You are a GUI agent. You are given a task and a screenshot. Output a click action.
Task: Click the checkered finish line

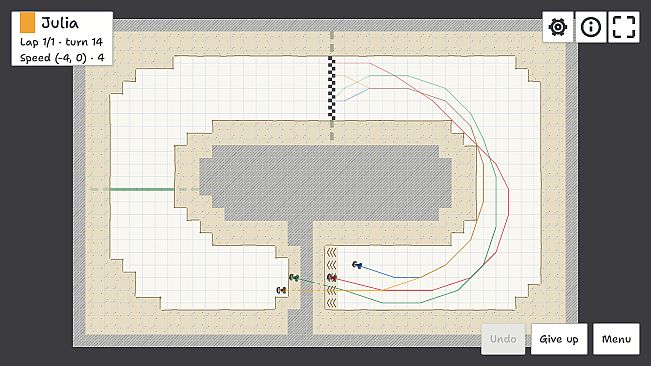pos(332,88)
